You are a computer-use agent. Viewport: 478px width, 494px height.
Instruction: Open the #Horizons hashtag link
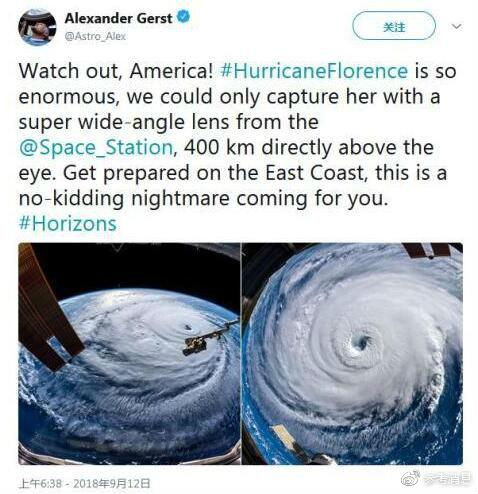[68, 223]
